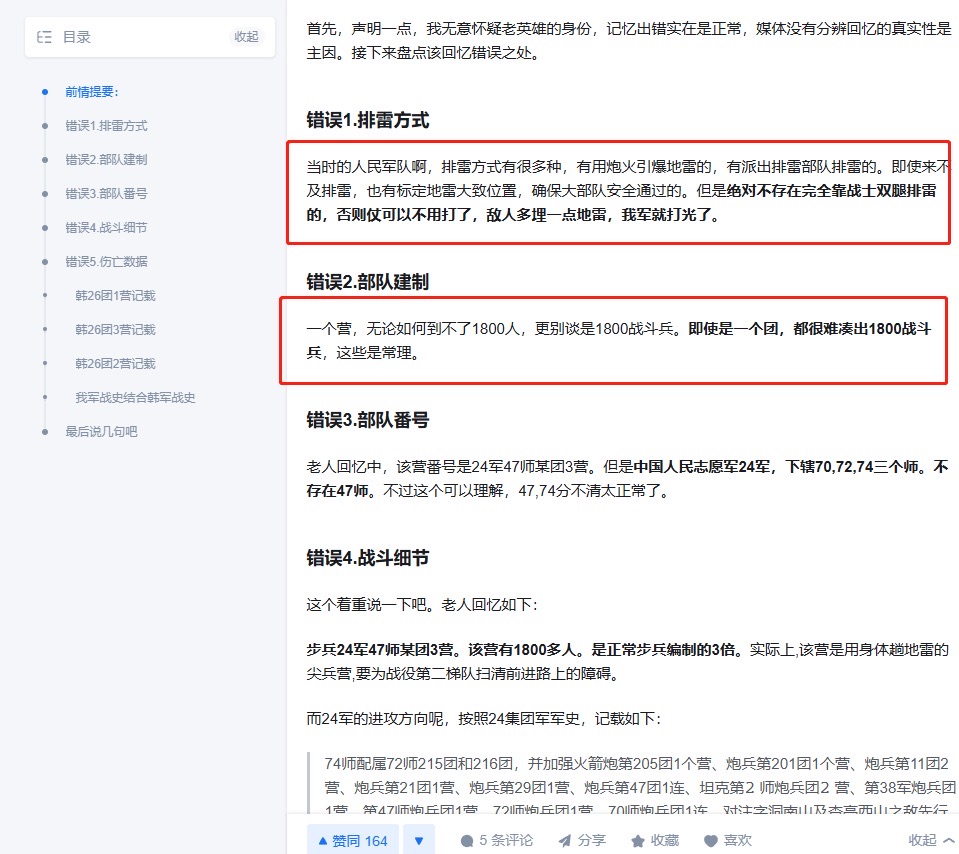The image size is (959, 854).
Task: Select 我军战史结合韩军战史 outline entry
Action: tap(135, 398)
